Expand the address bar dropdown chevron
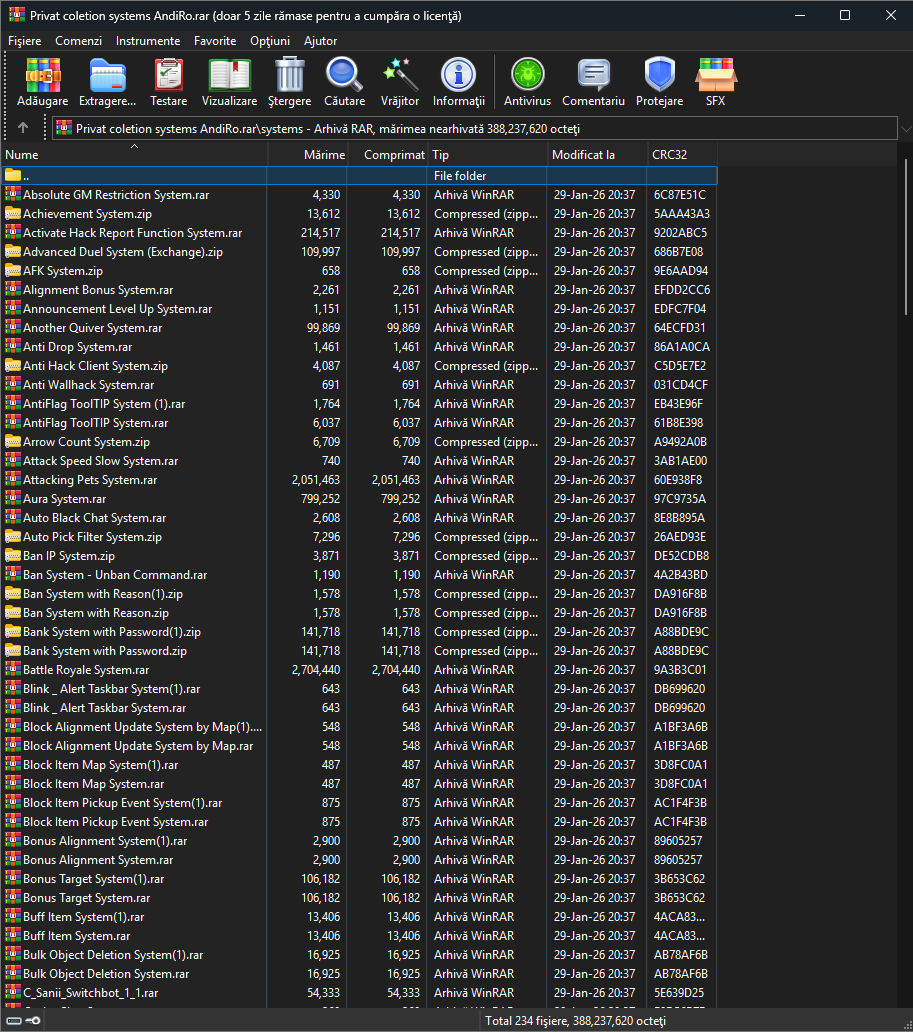 tap(904, 127)
